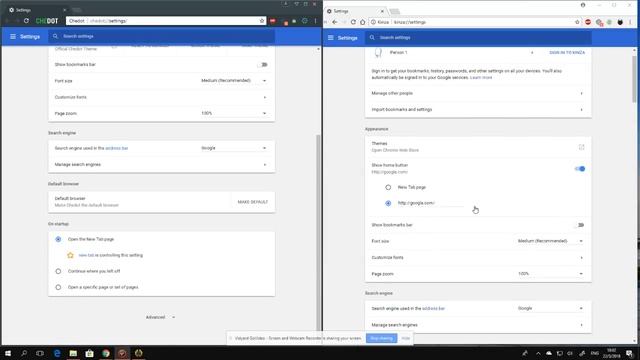Toggle Show bookmarks bar in Kinza
Viewport: 640px width, 360px height.
(580, 225)
